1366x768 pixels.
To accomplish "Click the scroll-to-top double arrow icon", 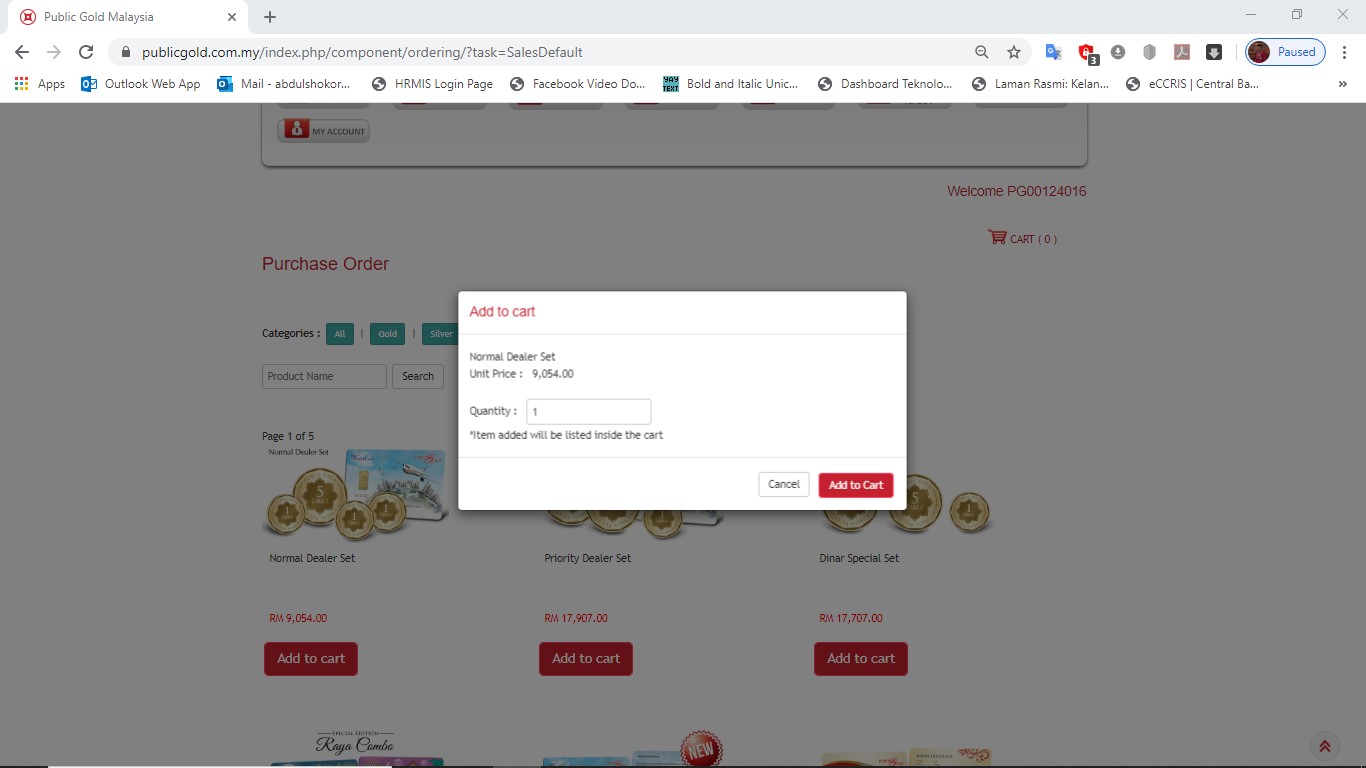I will (x=1324, y=746).
